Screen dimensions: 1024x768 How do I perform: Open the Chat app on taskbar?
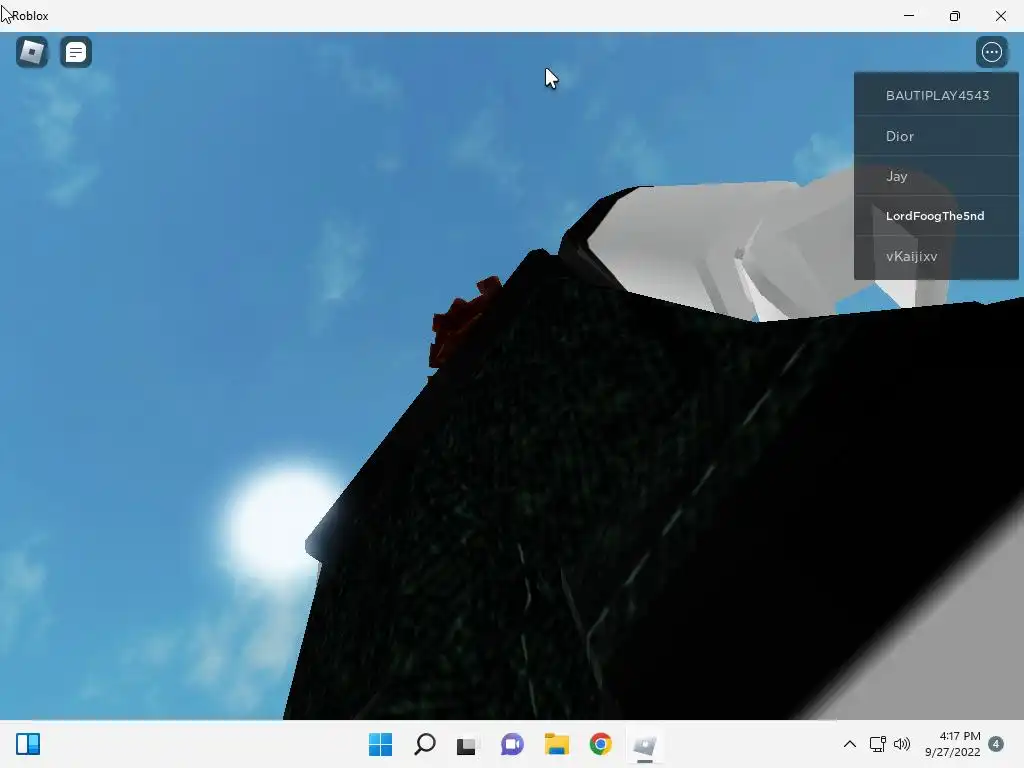tap(512, 744)
